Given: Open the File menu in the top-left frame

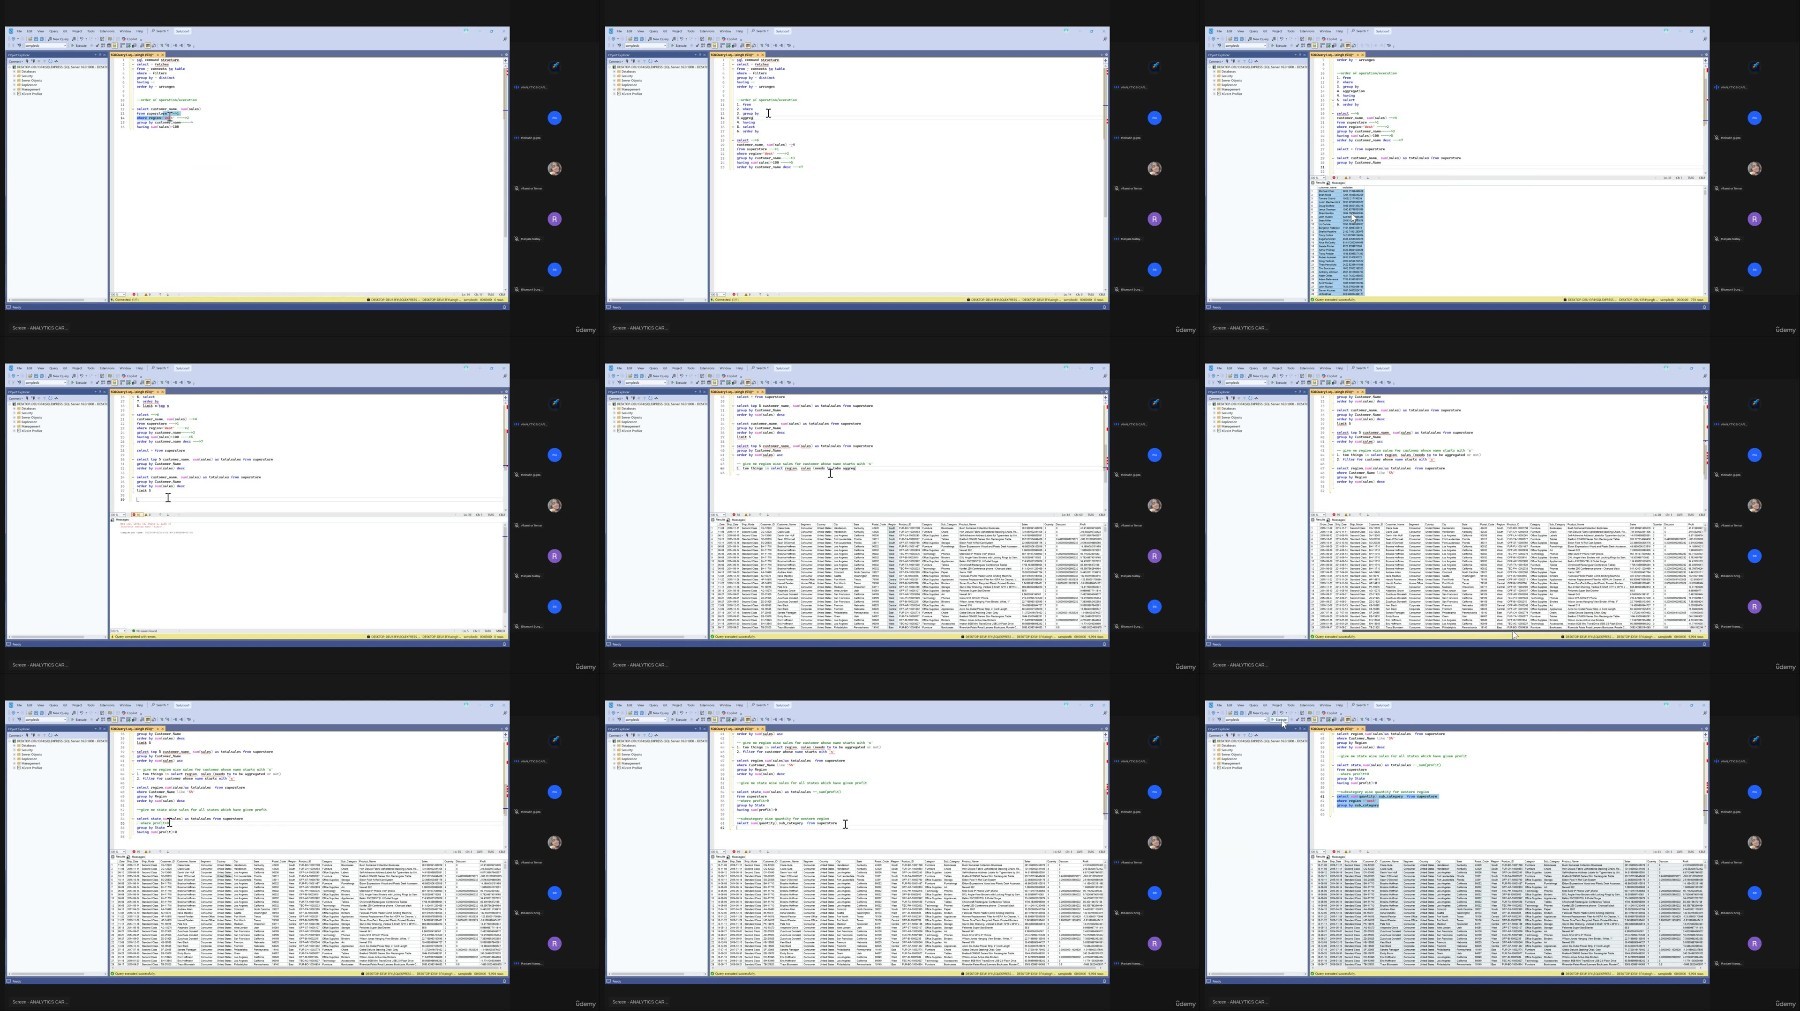Looking at the screenshot, I should (x=19, y=31).
